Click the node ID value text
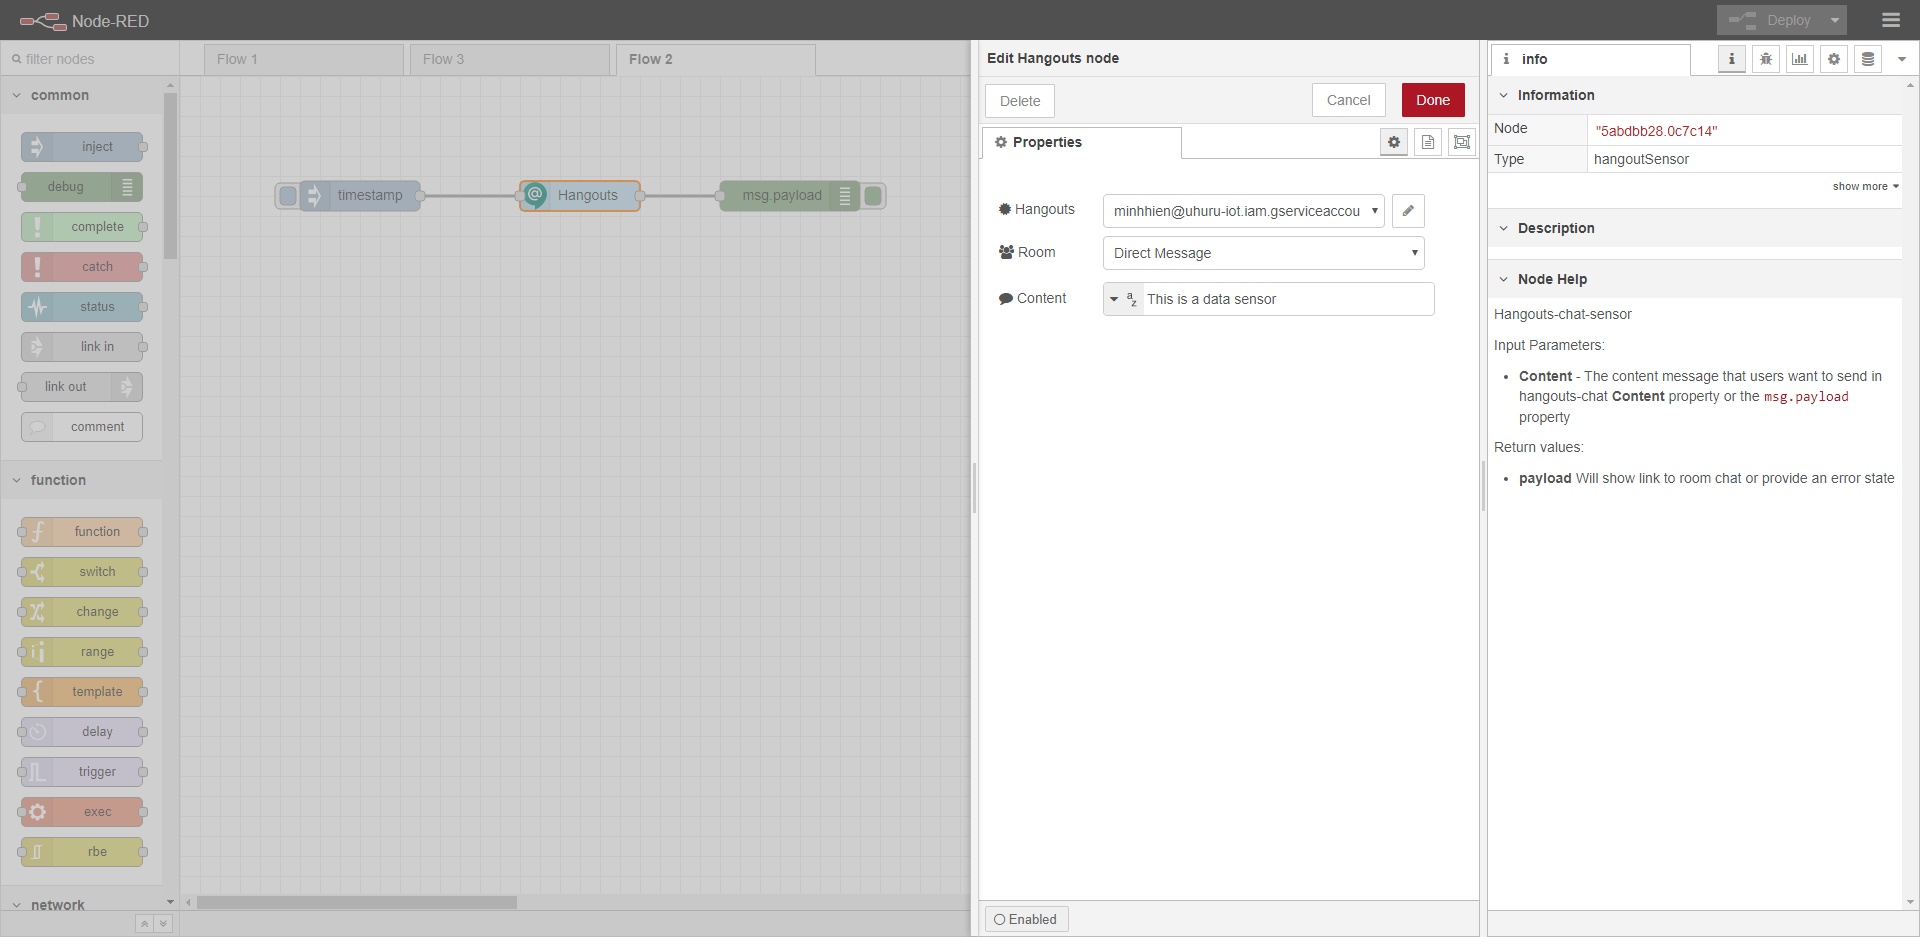The height and width of the screenshot is (937, 1920). 1656,131
